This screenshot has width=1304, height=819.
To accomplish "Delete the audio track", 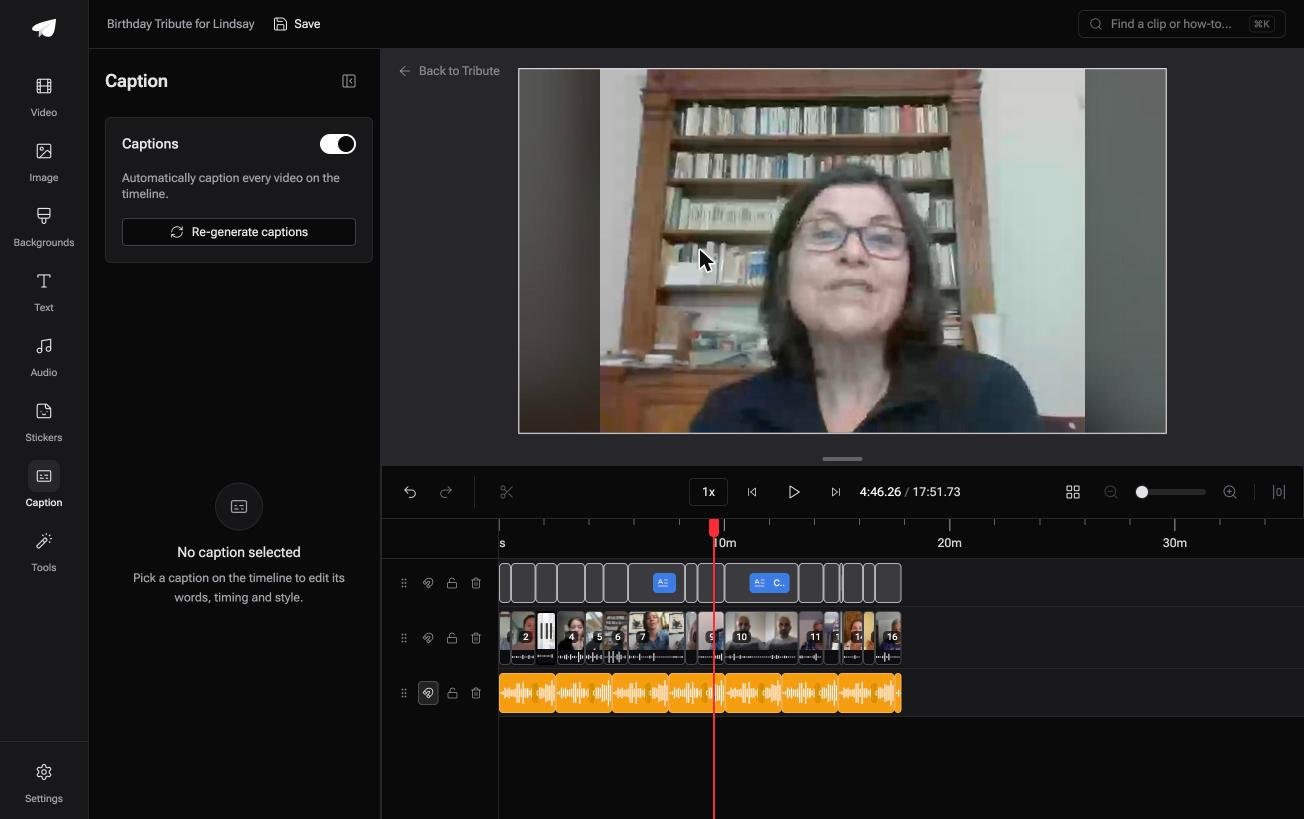I will (x=476, y=693).
